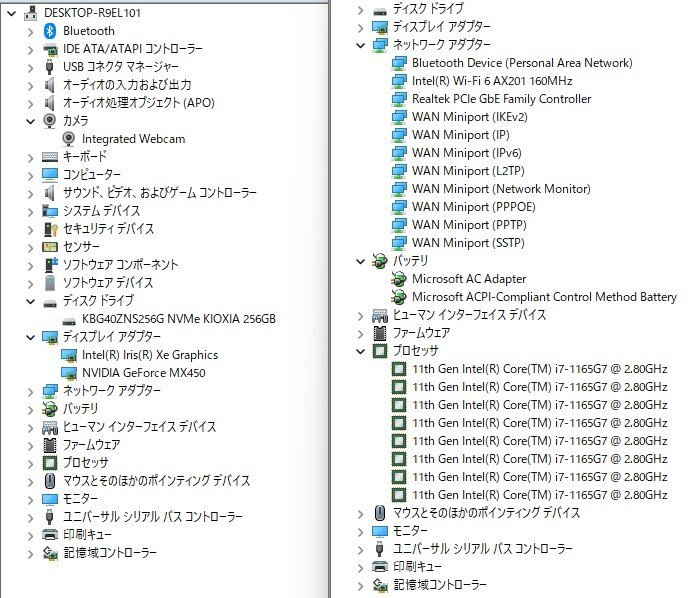Click the NVIDIA GeForce MX450 adapter icon
689x598 pixels.
69,373
